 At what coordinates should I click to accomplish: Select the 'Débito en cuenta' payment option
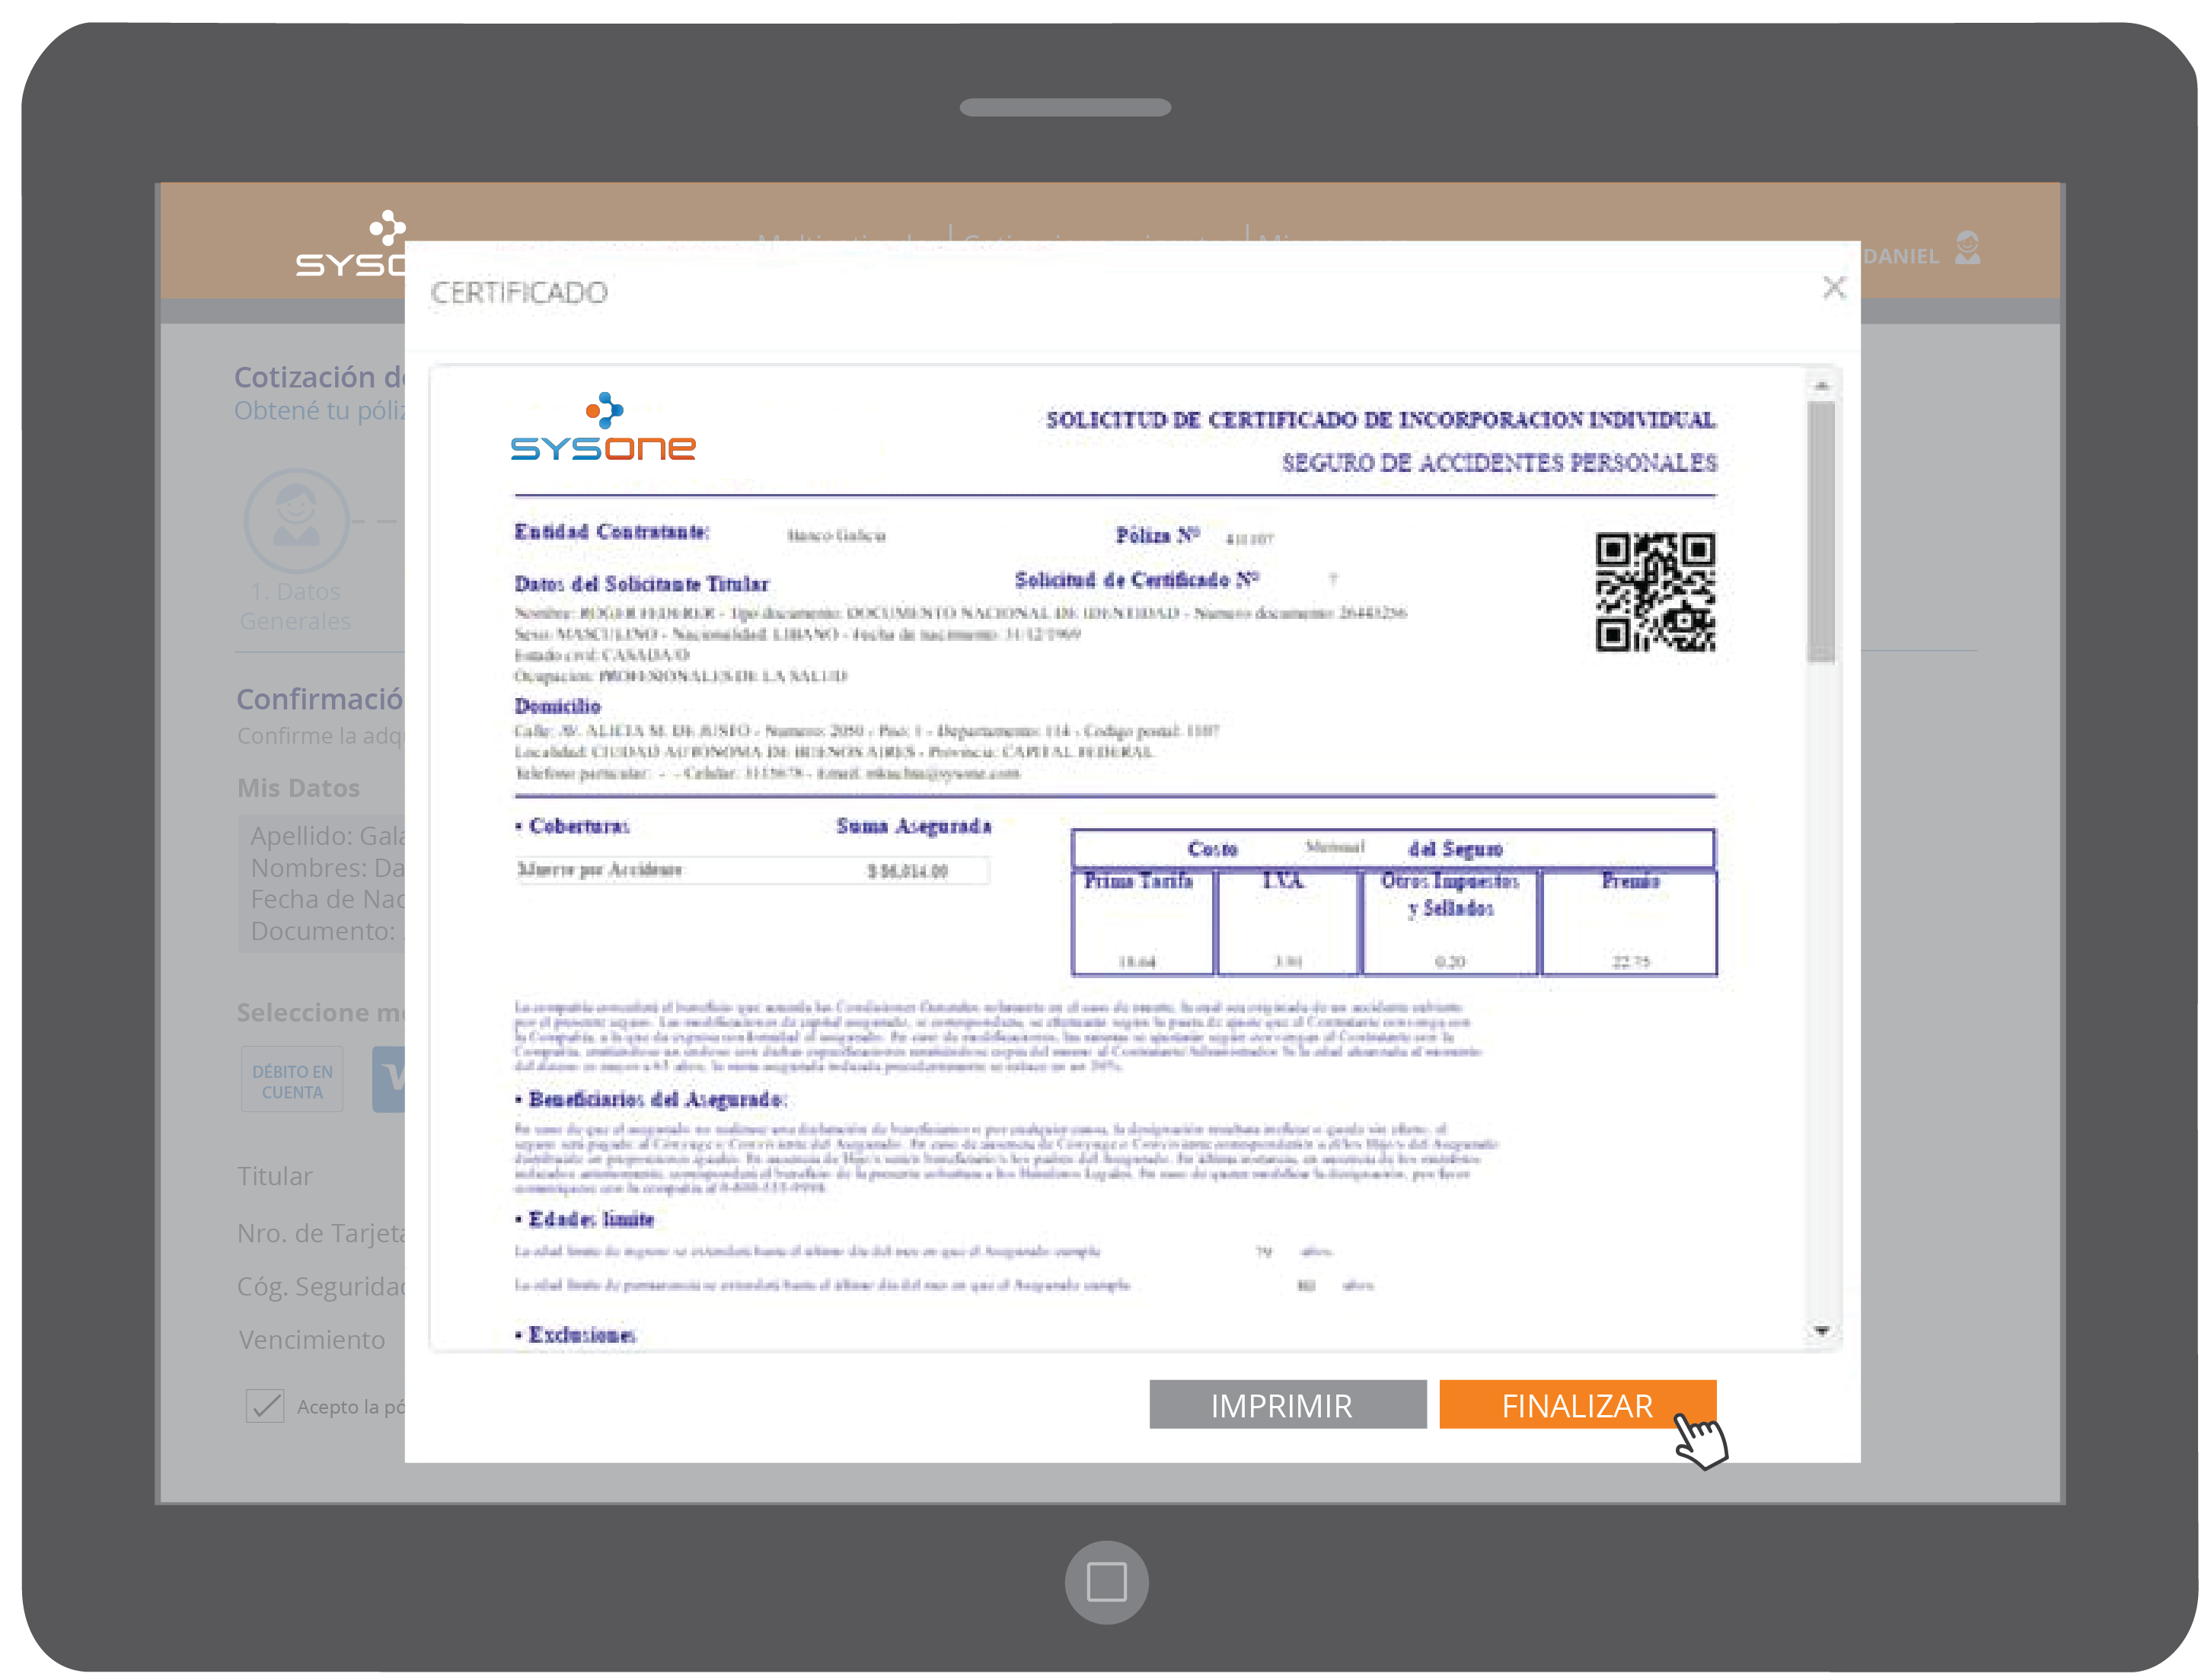click(x=292, y=1080)
